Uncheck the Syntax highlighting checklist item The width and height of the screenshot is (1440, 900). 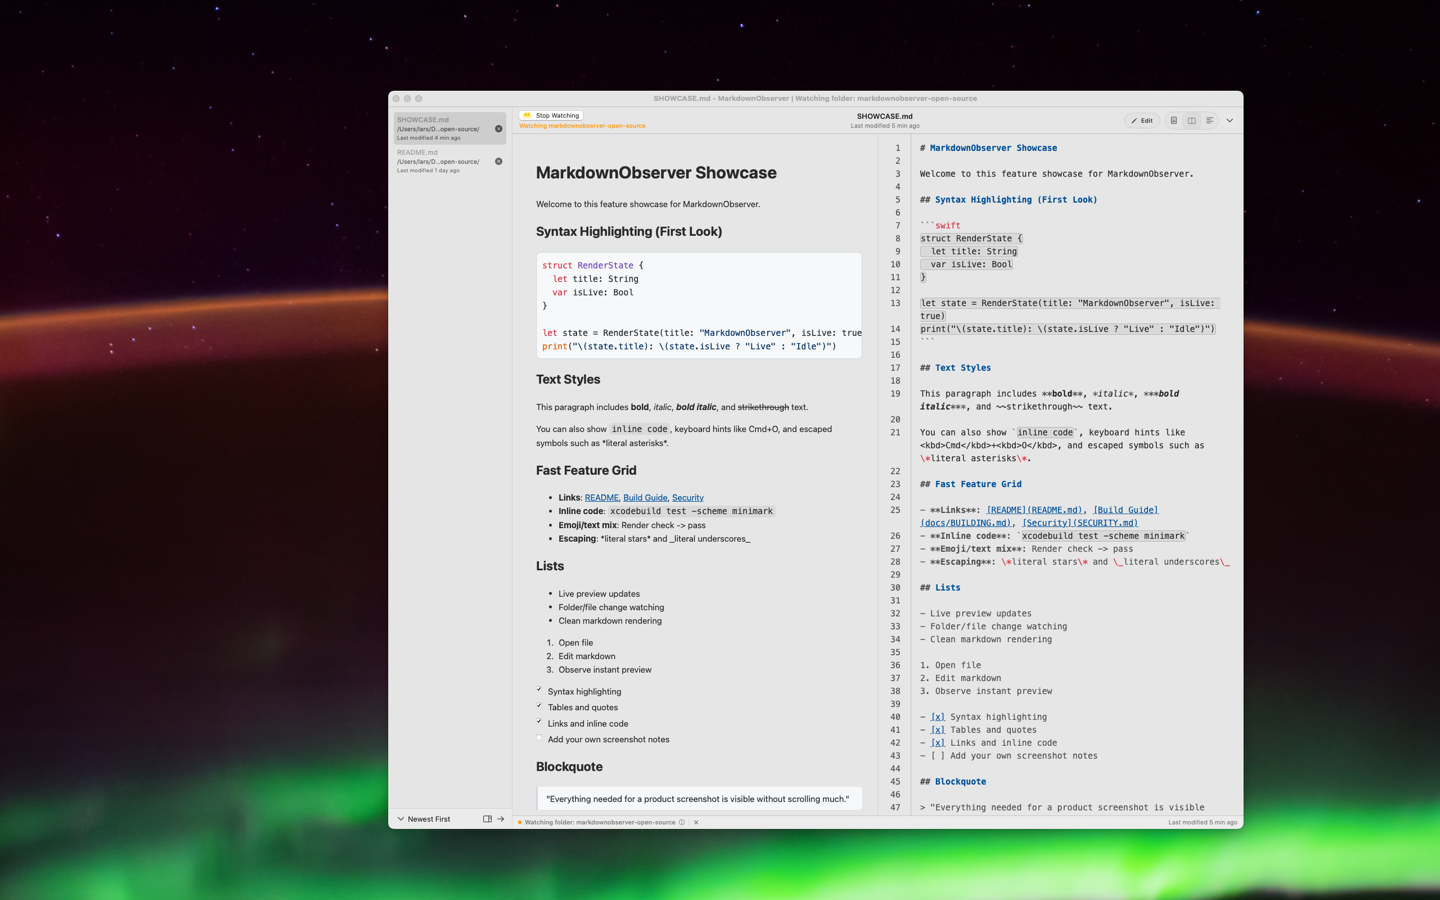click(540, 690)
